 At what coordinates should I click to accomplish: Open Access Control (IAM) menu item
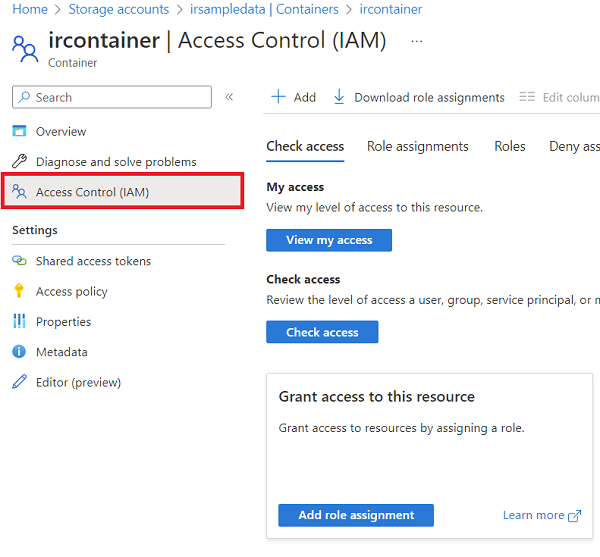[x=122, y=191]
